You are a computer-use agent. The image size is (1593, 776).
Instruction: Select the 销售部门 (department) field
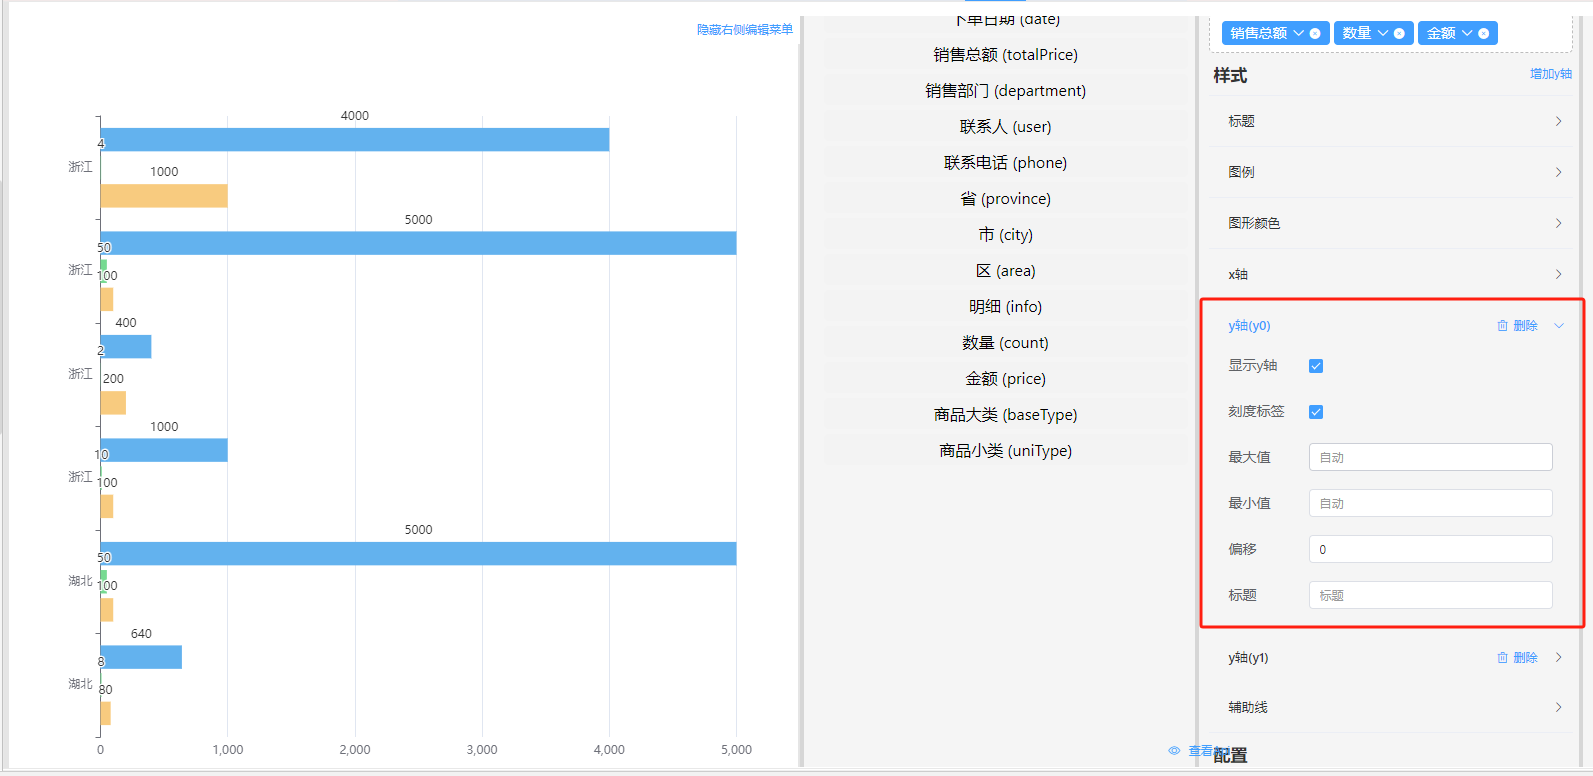[1005, 91]
